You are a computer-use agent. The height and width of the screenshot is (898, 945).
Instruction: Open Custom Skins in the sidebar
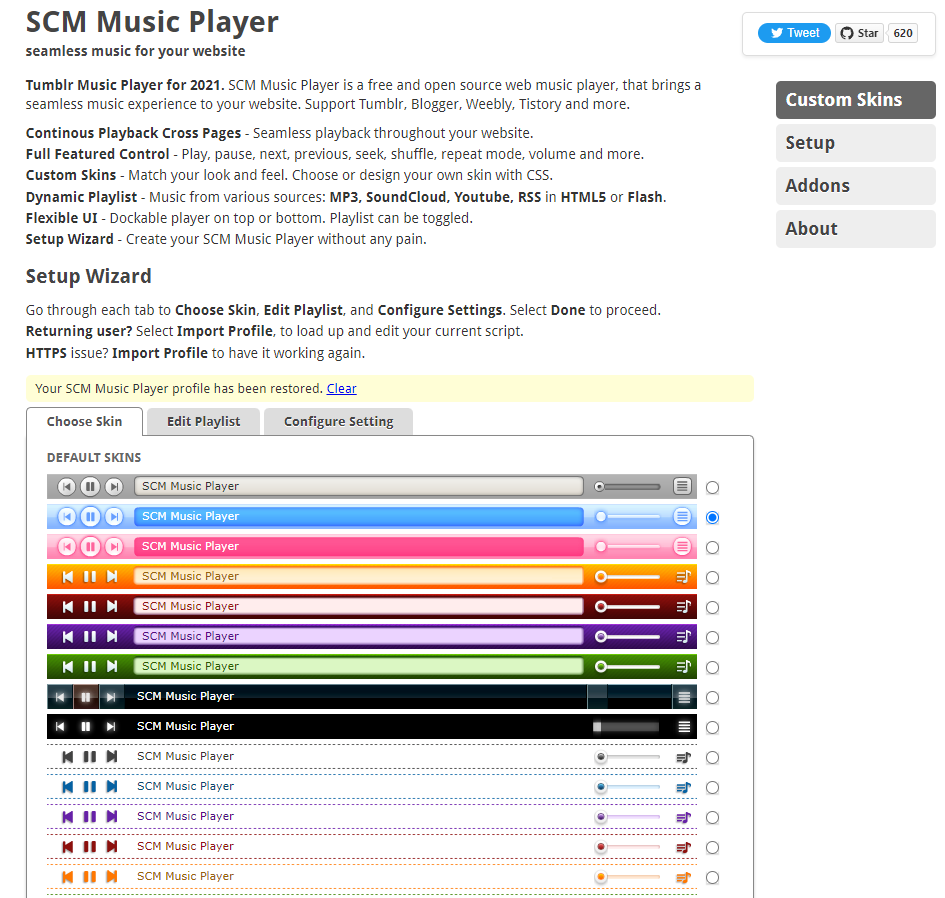pos(856,99)
